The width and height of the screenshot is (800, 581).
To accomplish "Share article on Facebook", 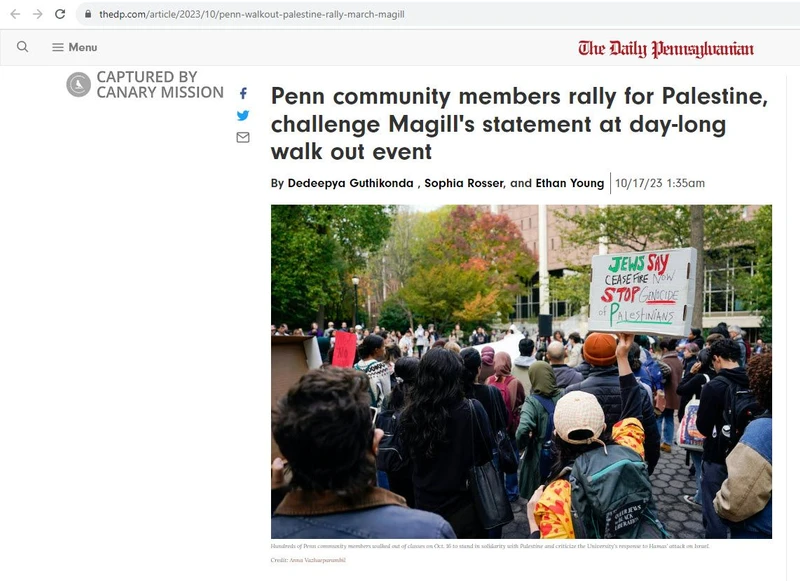I will coord(243,93).
